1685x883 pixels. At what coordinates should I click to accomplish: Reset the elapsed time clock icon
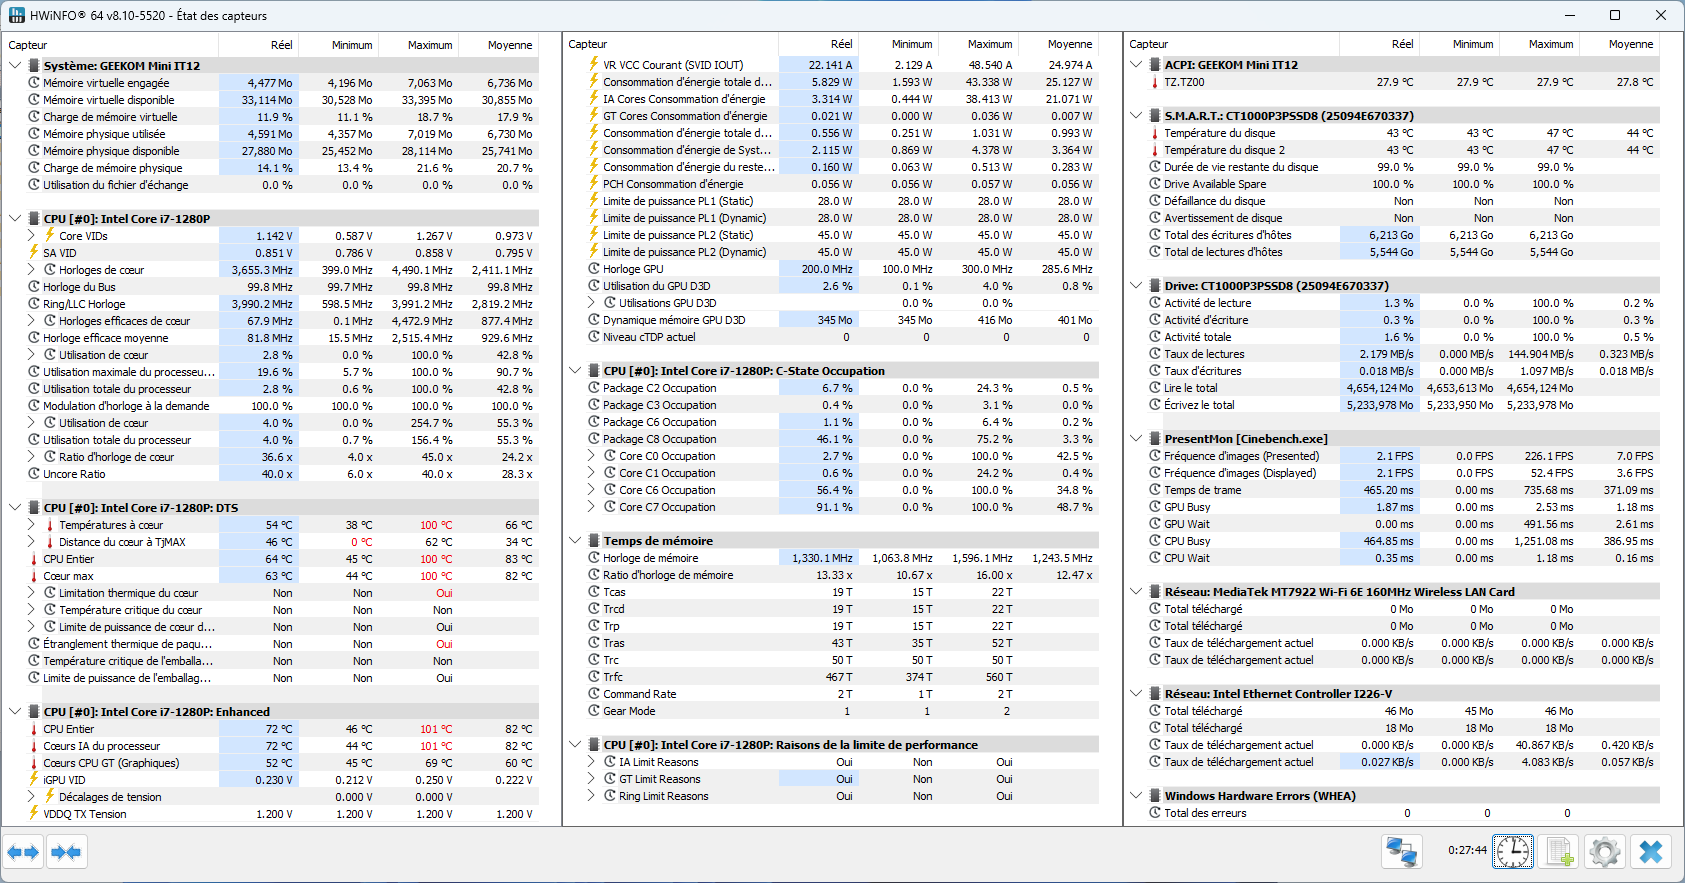point(1513,852)
